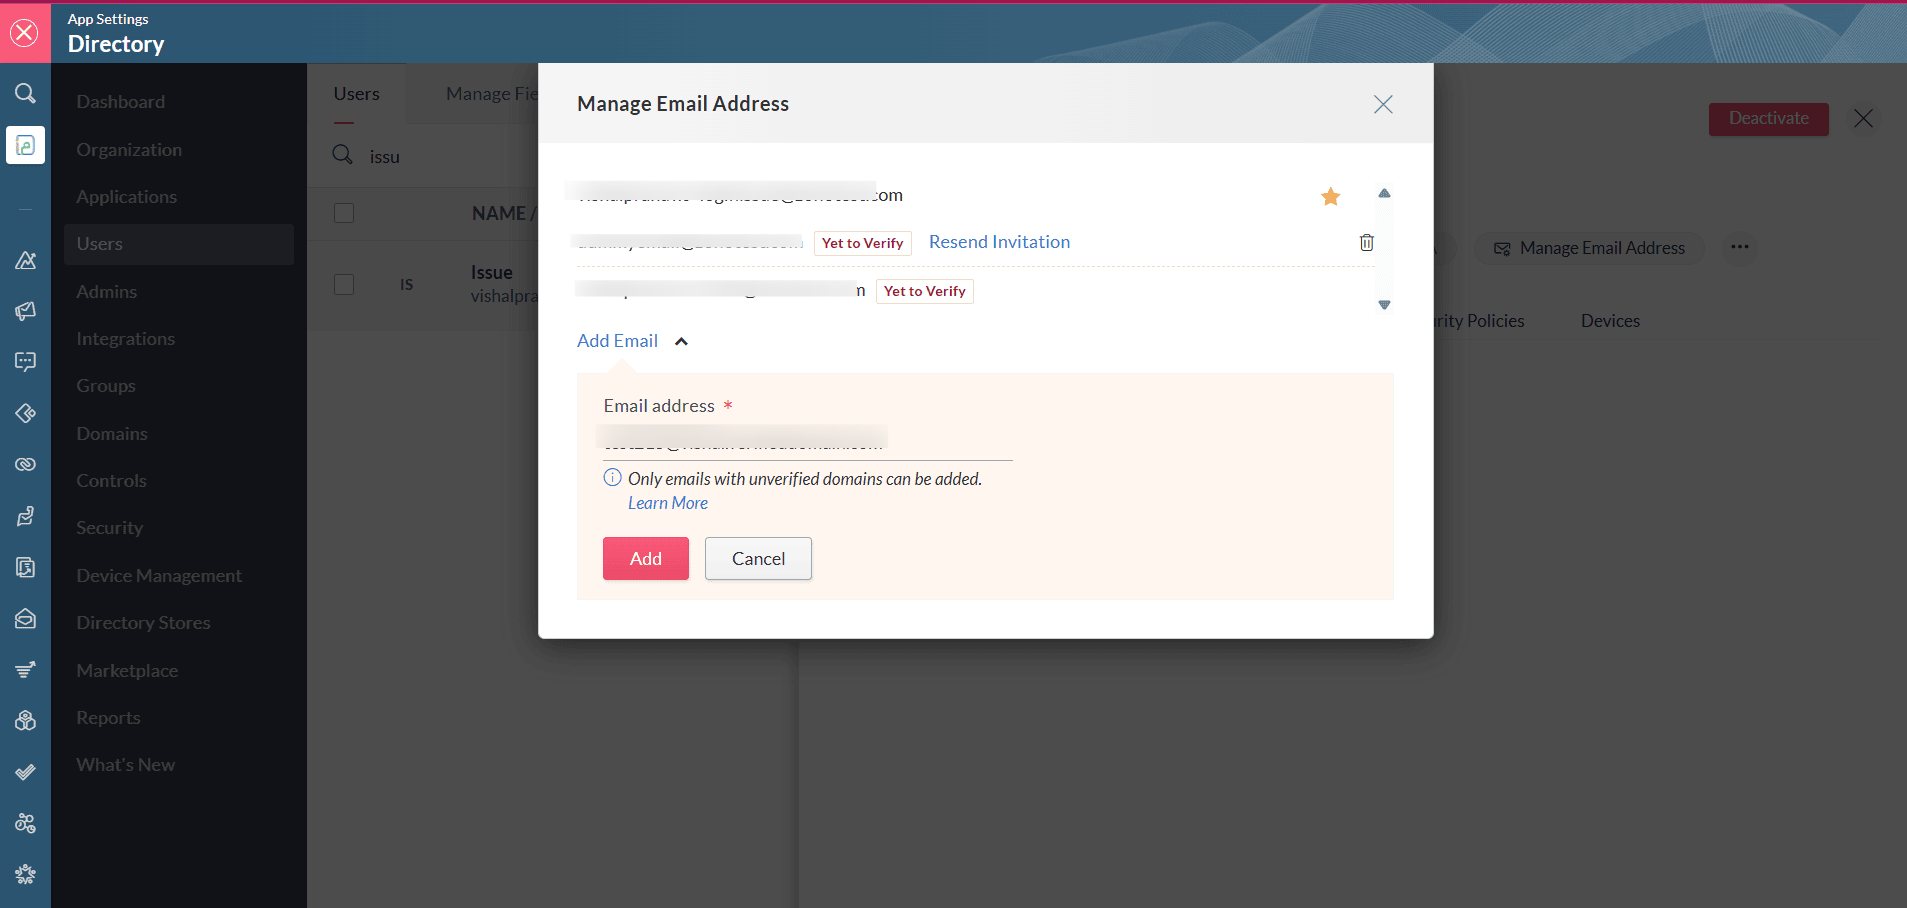Click the Resend Invitation link
The image size is (1907, 908).
999,242
